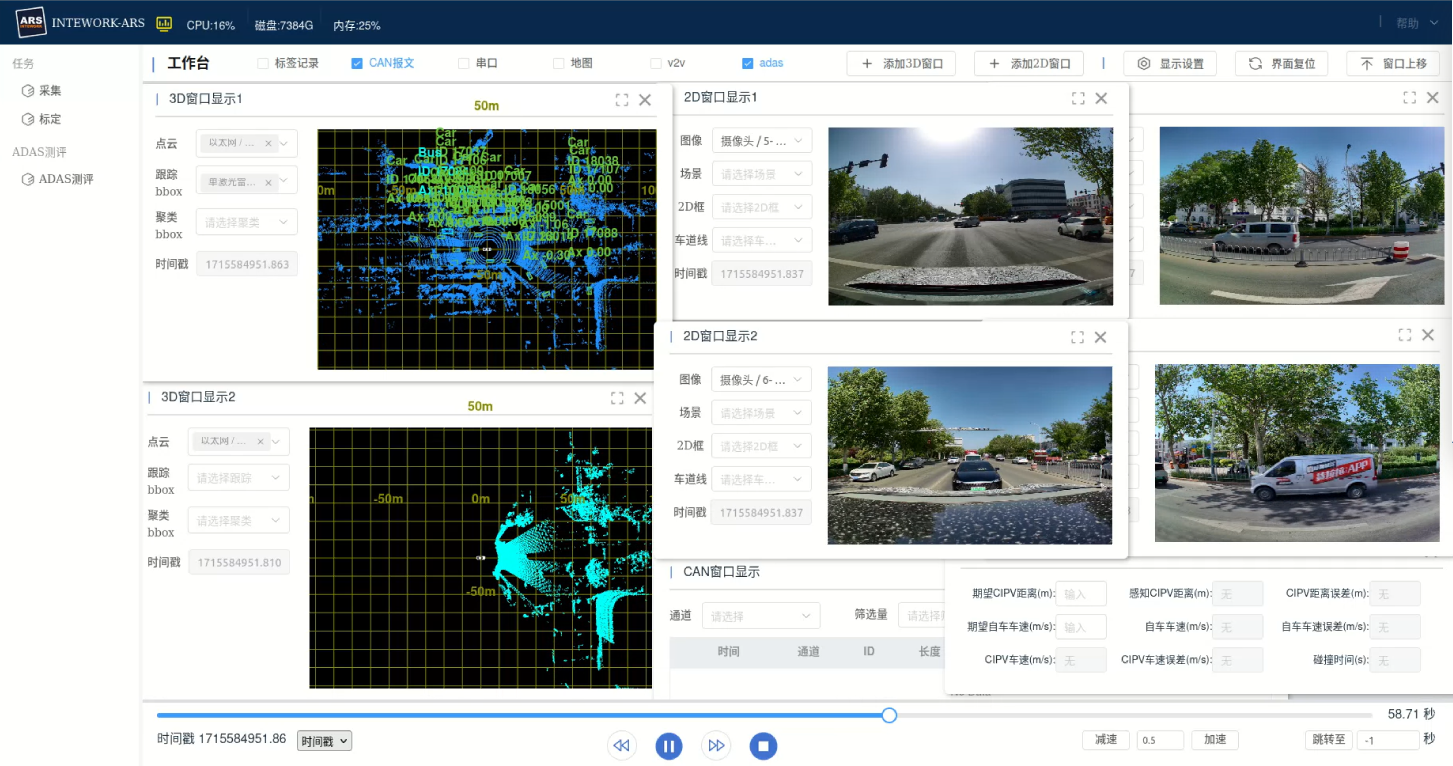Maximize the 3D窗口显示1 window
1453x766 pixels.
(x=622, y=100)
